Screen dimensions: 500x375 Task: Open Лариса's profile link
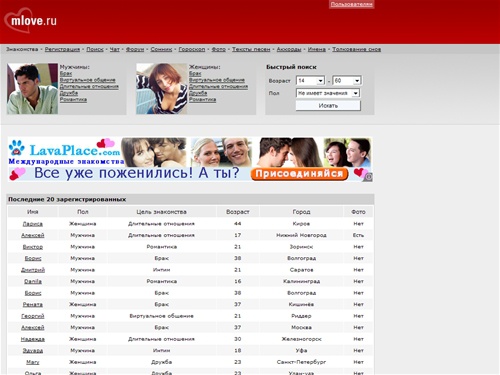tap(33, 224)
